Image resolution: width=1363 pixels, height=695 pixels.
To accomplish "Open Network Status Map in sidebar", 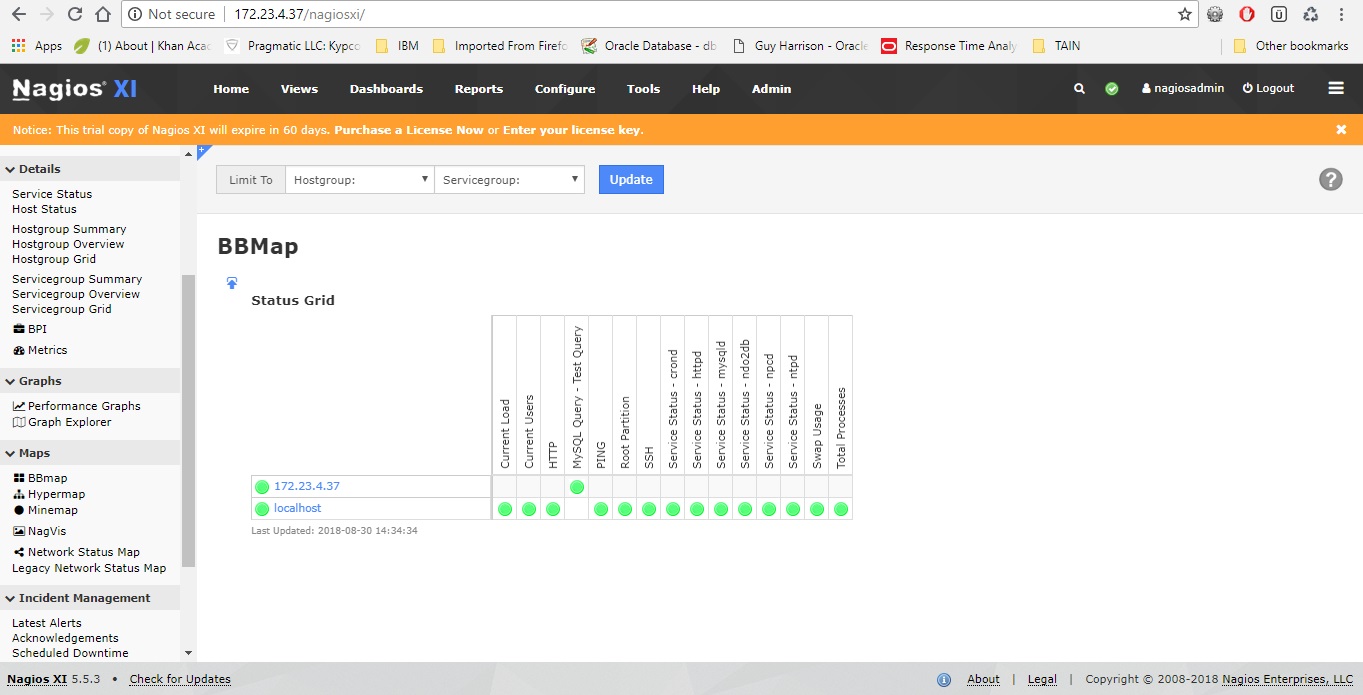I will click(76, 552).
